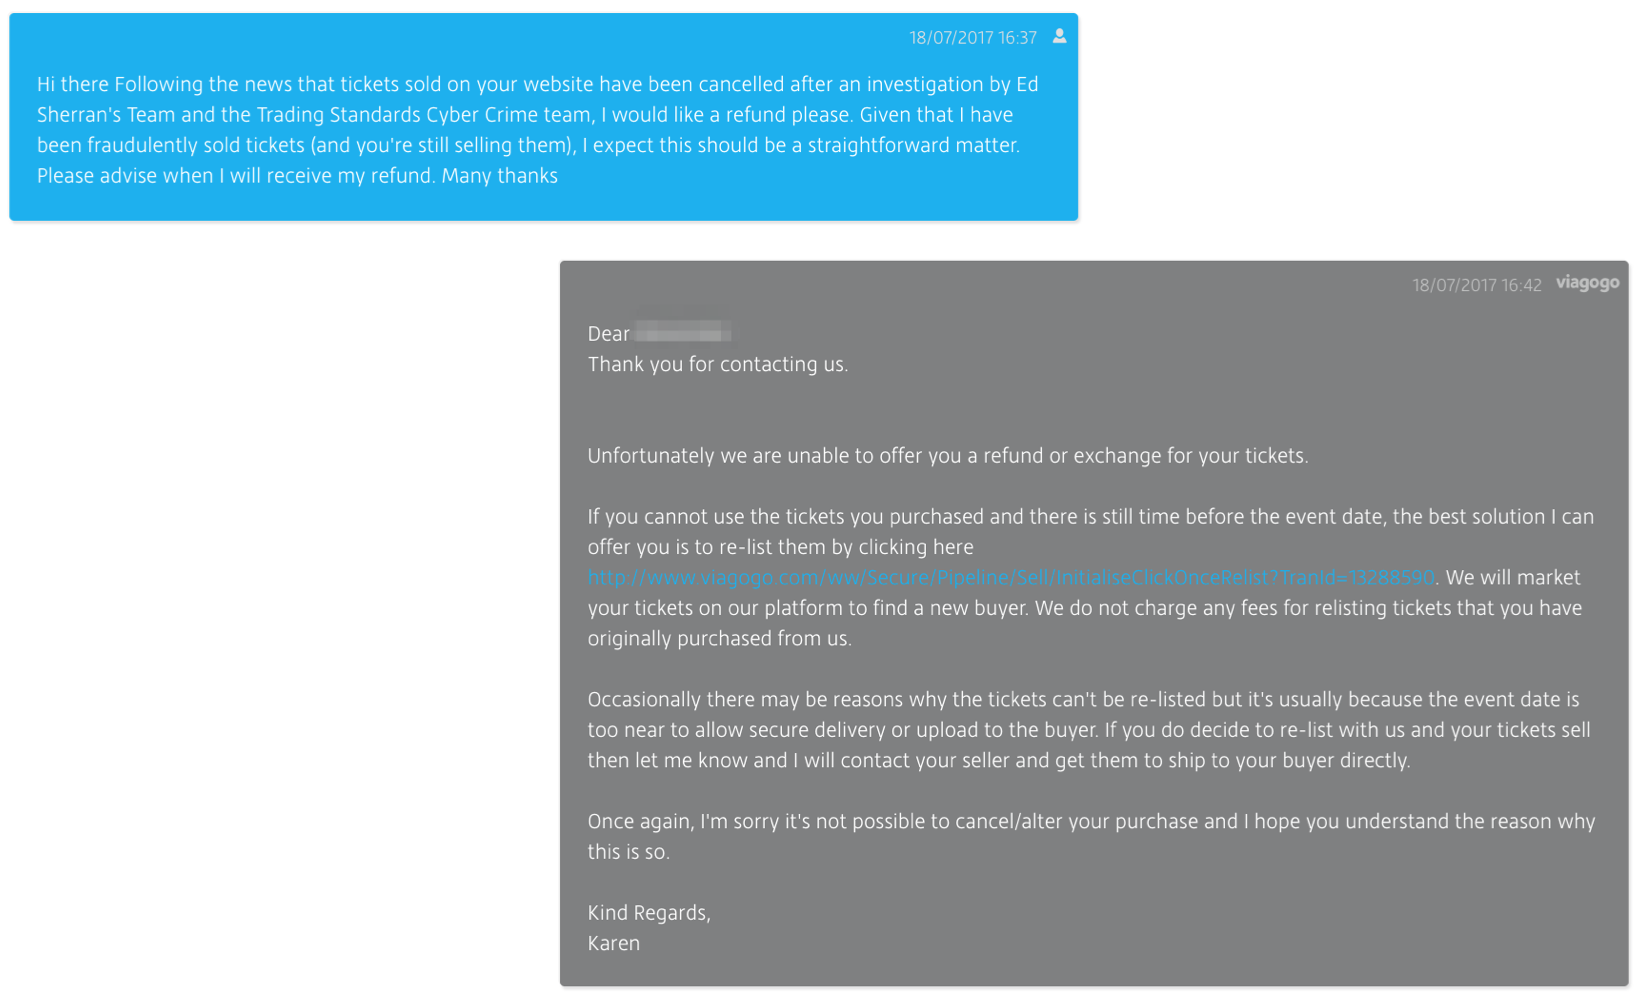Image resolution: width=1636 pixels, height=994 pixels.
Task: Select the refund refusal sentence
Action: [947, 455]
